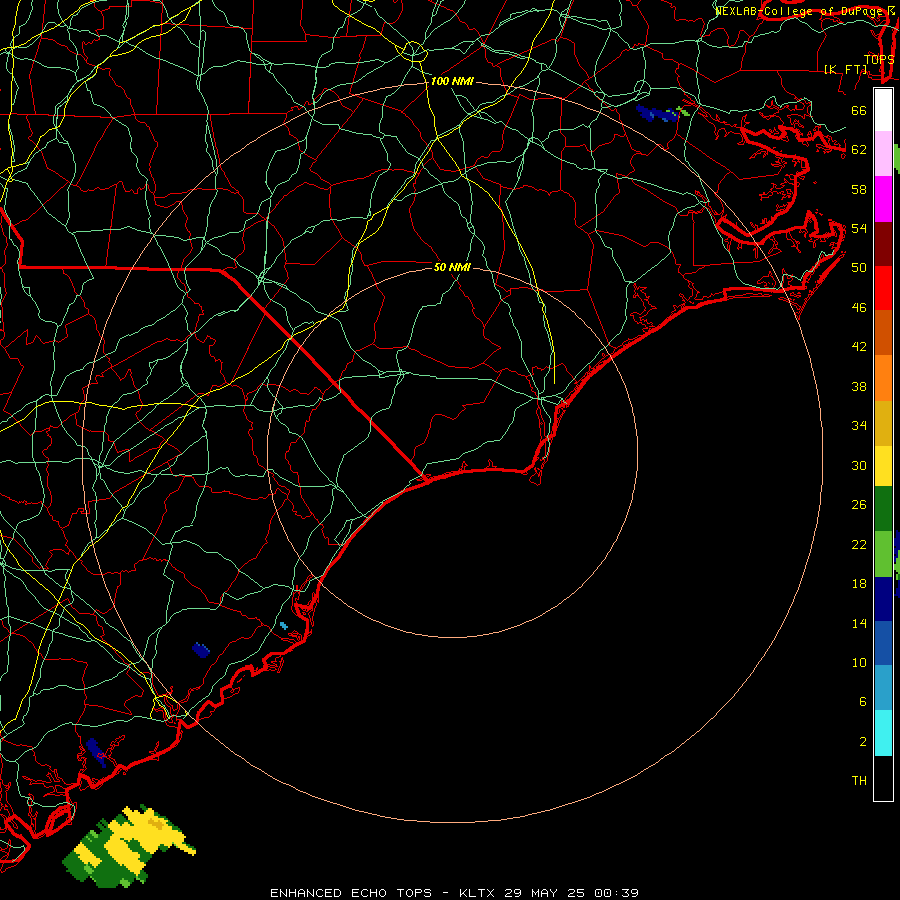This screenshot has width=900, height=900.
Task: Click the light blue legend swatch
Action: point(883,688)
